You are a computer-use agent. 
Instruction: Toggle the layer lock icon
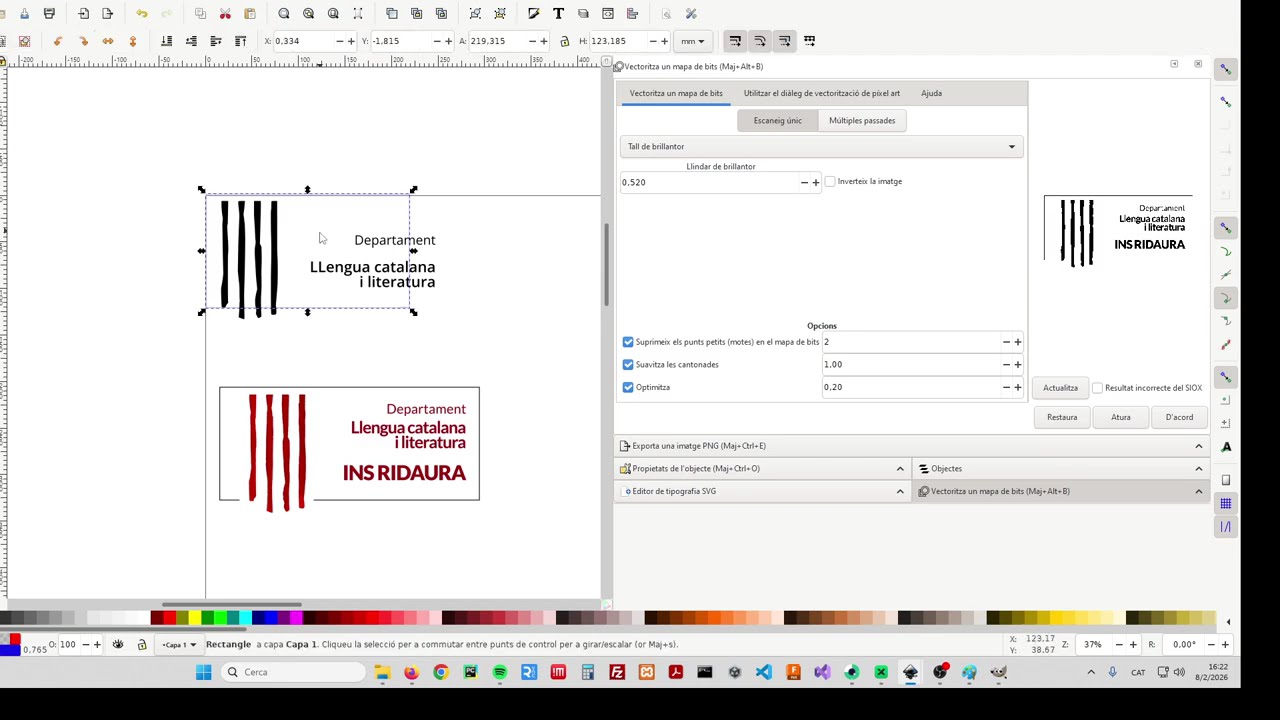[x=142, y=645]
